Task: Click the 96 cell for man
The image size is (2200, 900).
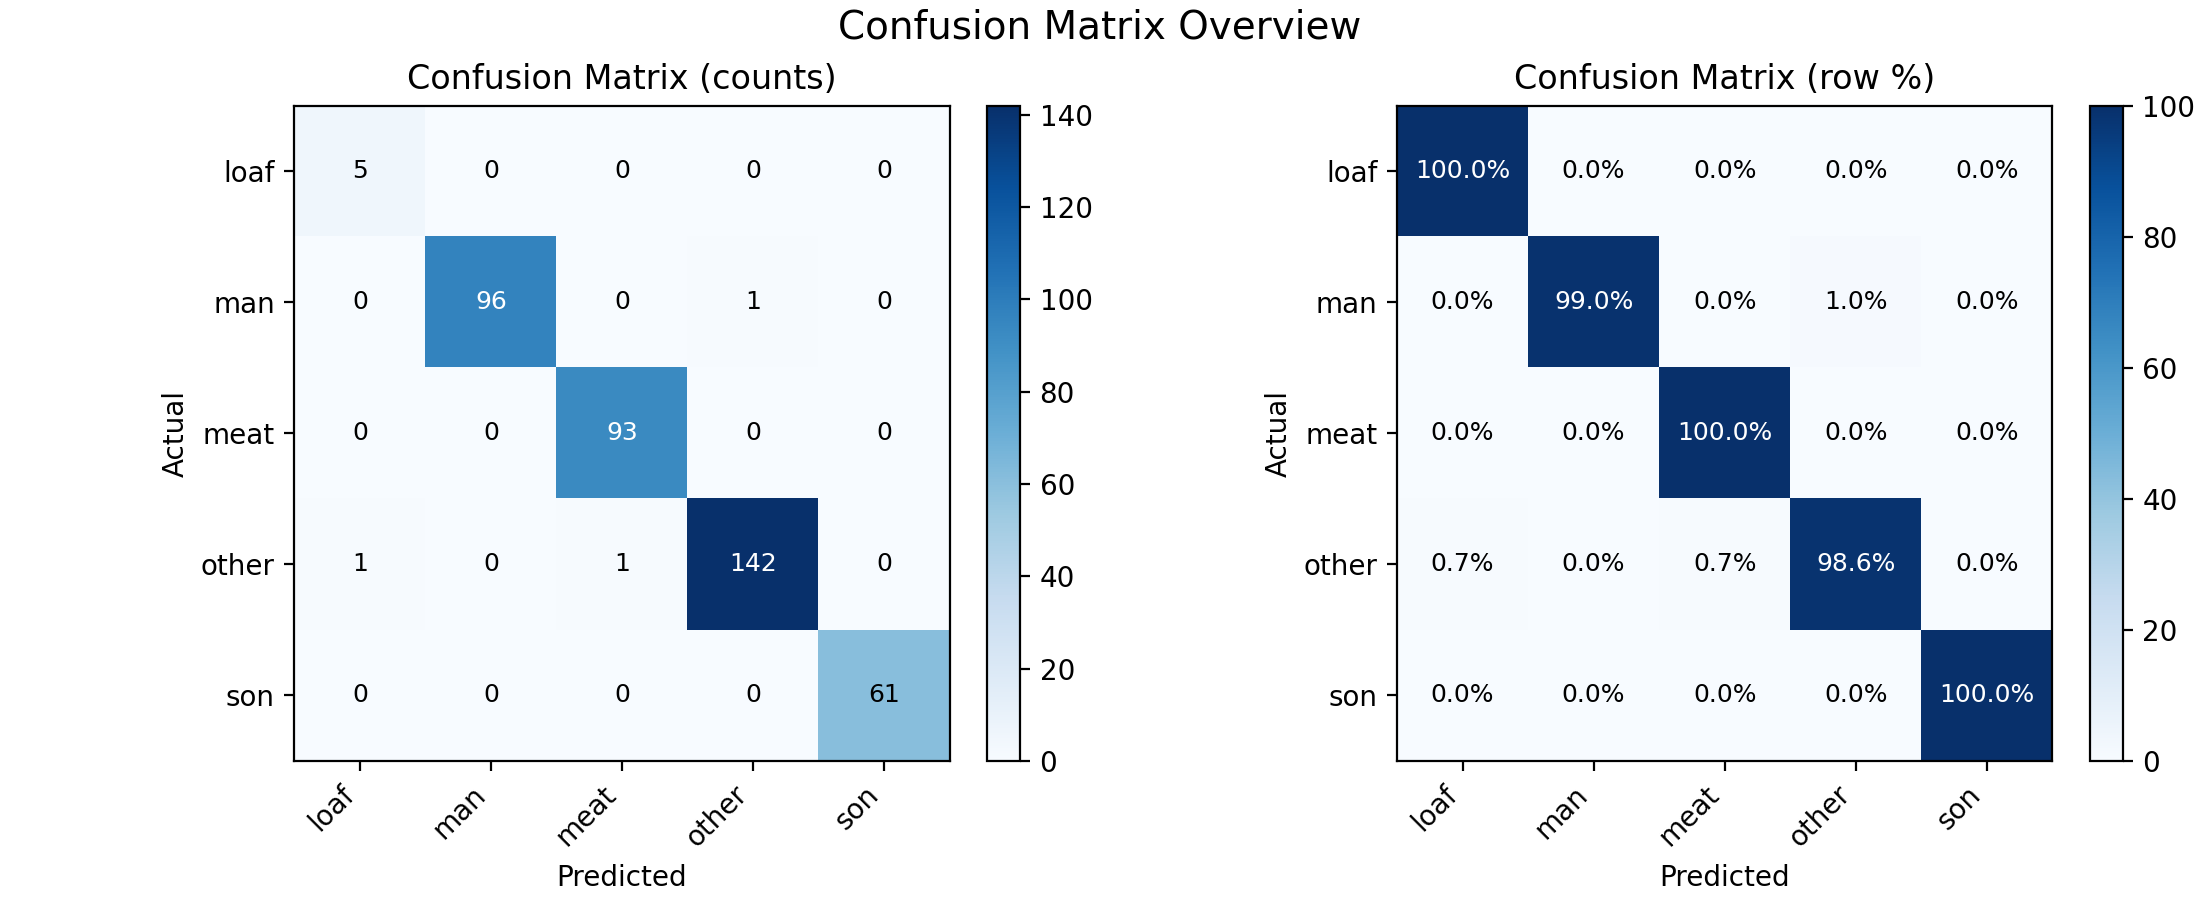Action: pyautogui.click(x=491, y=302)
